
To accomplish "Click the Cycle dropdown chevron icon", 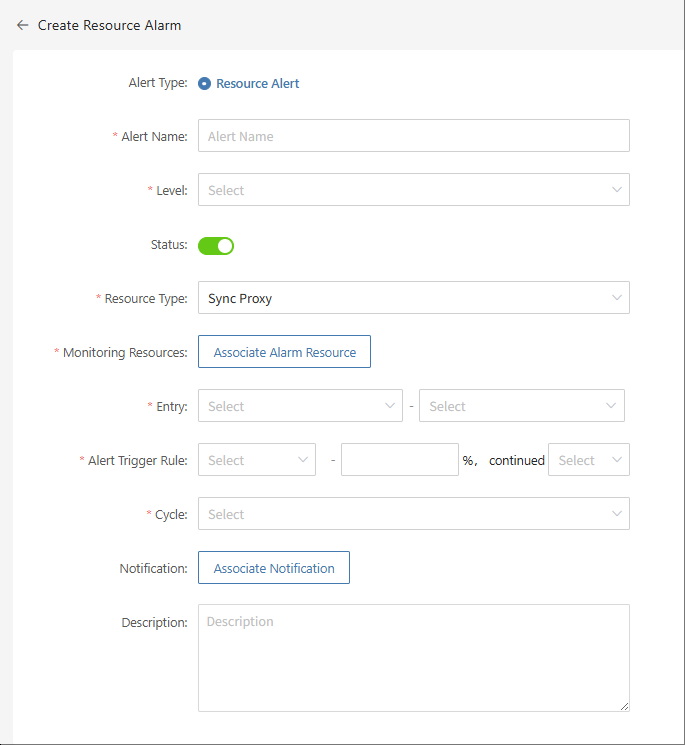I will [617, 514].
